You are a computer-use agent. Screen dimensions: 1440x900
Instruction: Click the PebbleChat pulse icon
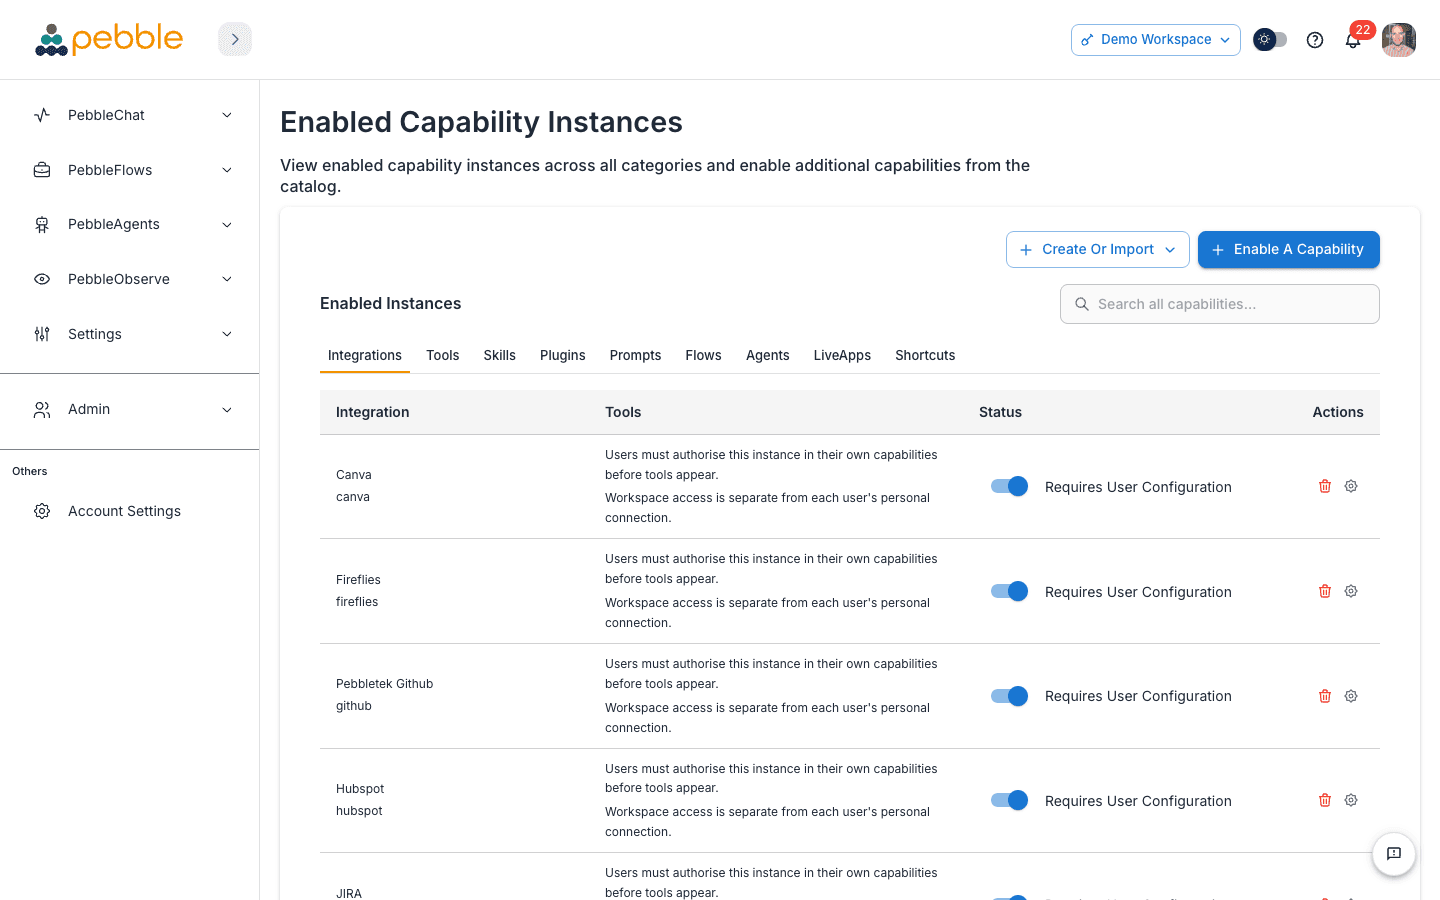pos(42,115)
